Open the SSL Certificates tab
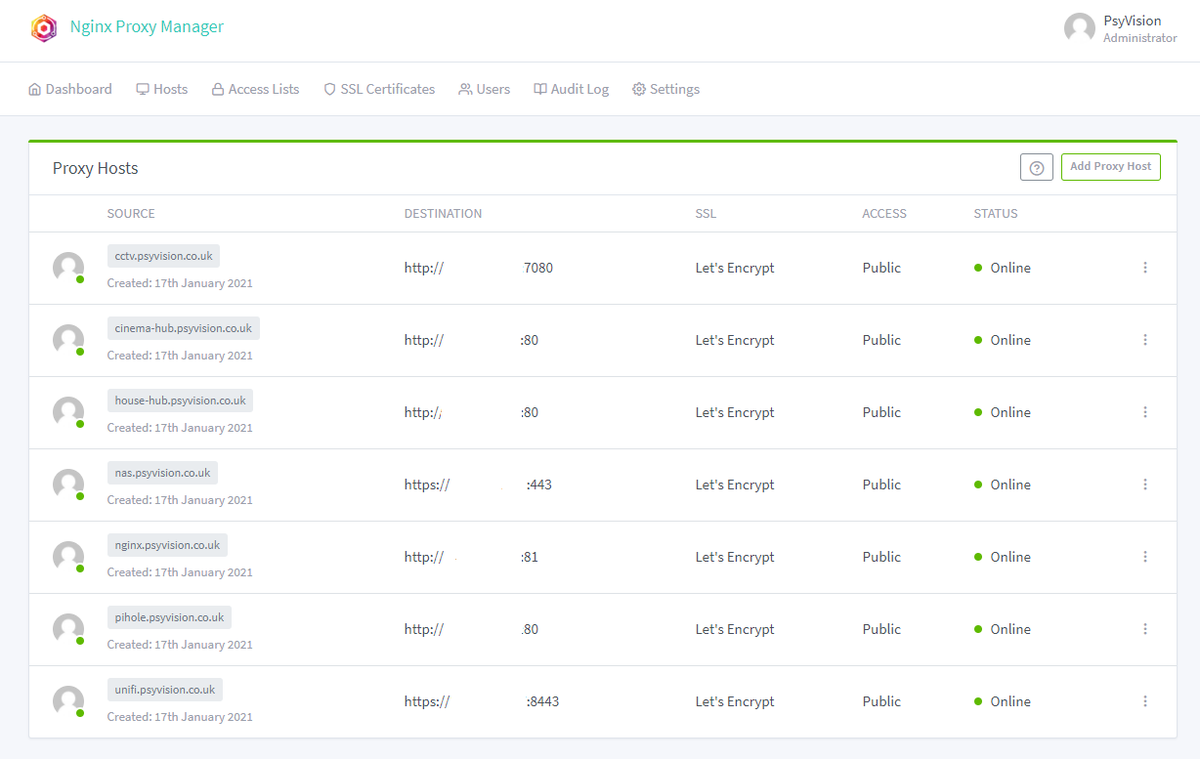1200x759 pixels. pyautogui.click(x=379, y=89)
